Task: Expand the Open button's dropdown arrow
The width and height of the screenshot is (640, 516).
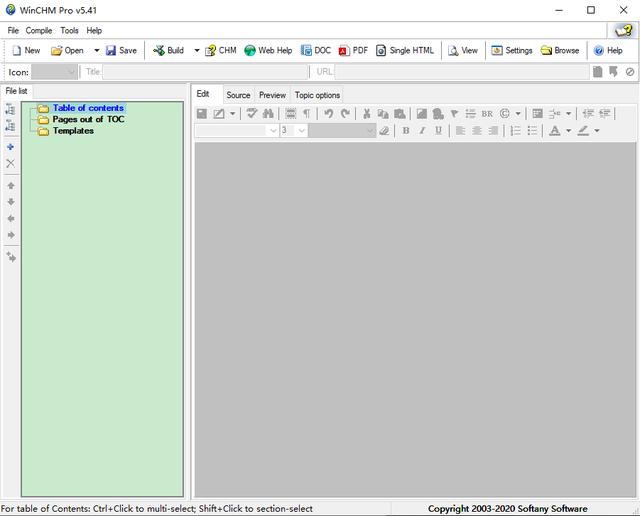Action: tap(97, 51)
